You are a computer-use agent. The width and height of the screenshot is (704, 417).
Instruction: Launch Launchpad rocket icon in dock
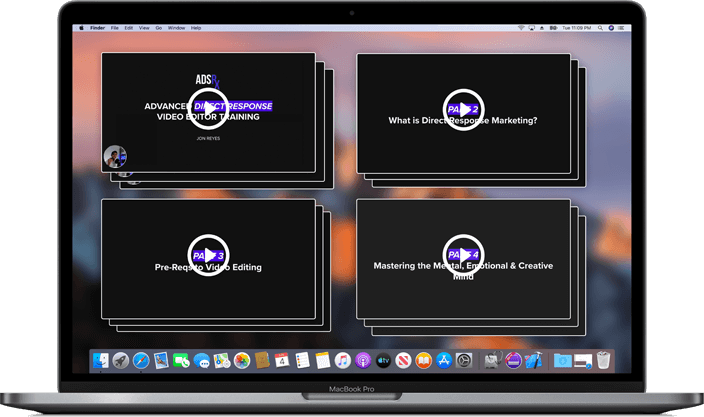tap(121, 360)
